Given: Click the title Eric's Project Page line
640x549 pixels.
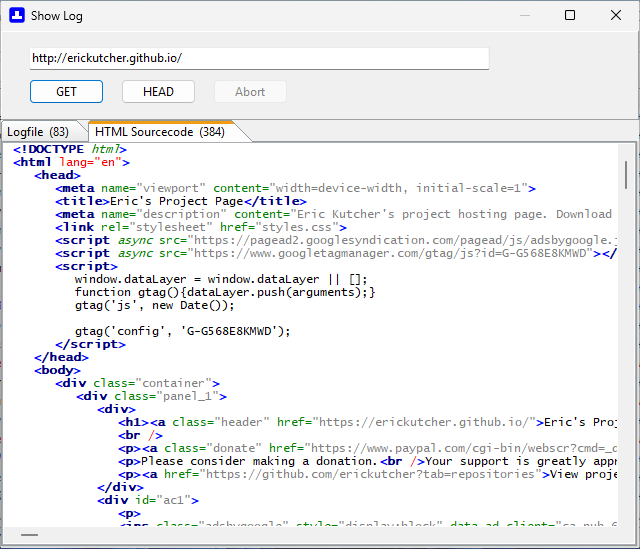Looking at the screenshot, I should [x=181, y=201].
